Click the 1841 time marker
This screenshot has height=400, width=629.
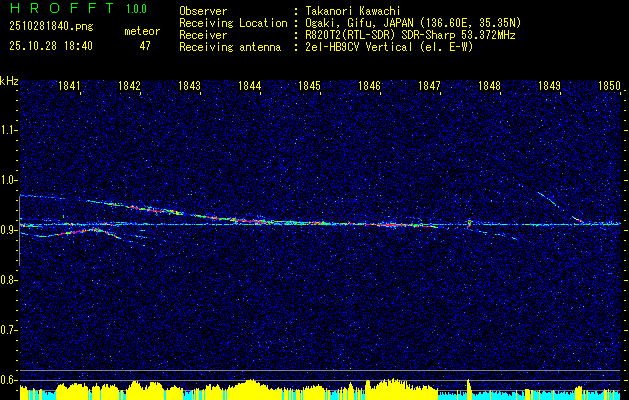click(70, 87)
